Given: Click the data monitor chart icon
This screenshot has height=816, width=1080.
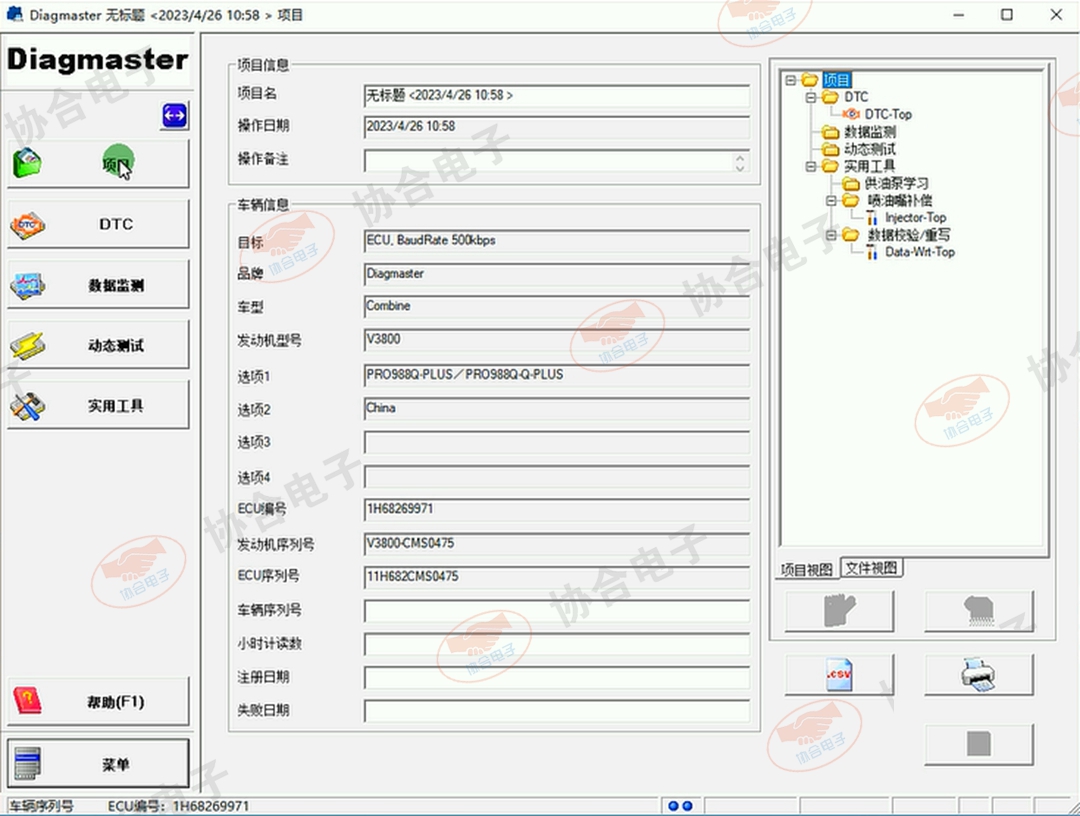Looking at the screenshot, I should [x=28, y=285].
